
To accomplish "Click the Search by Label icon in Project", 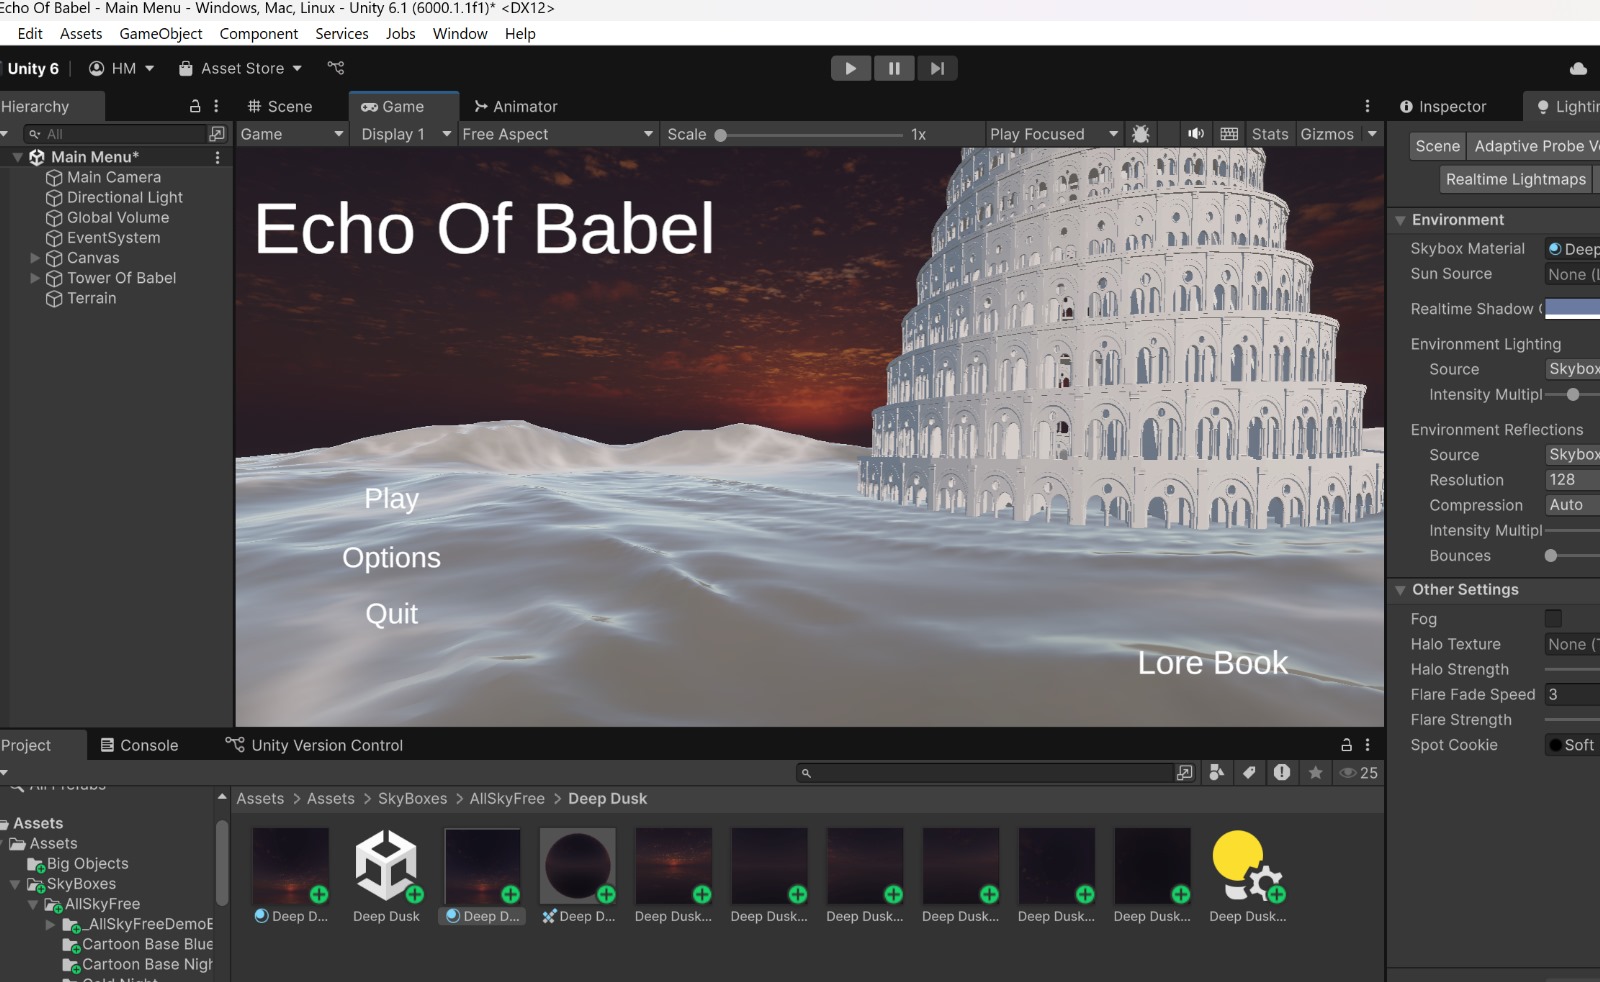I will coord(1249,773).
